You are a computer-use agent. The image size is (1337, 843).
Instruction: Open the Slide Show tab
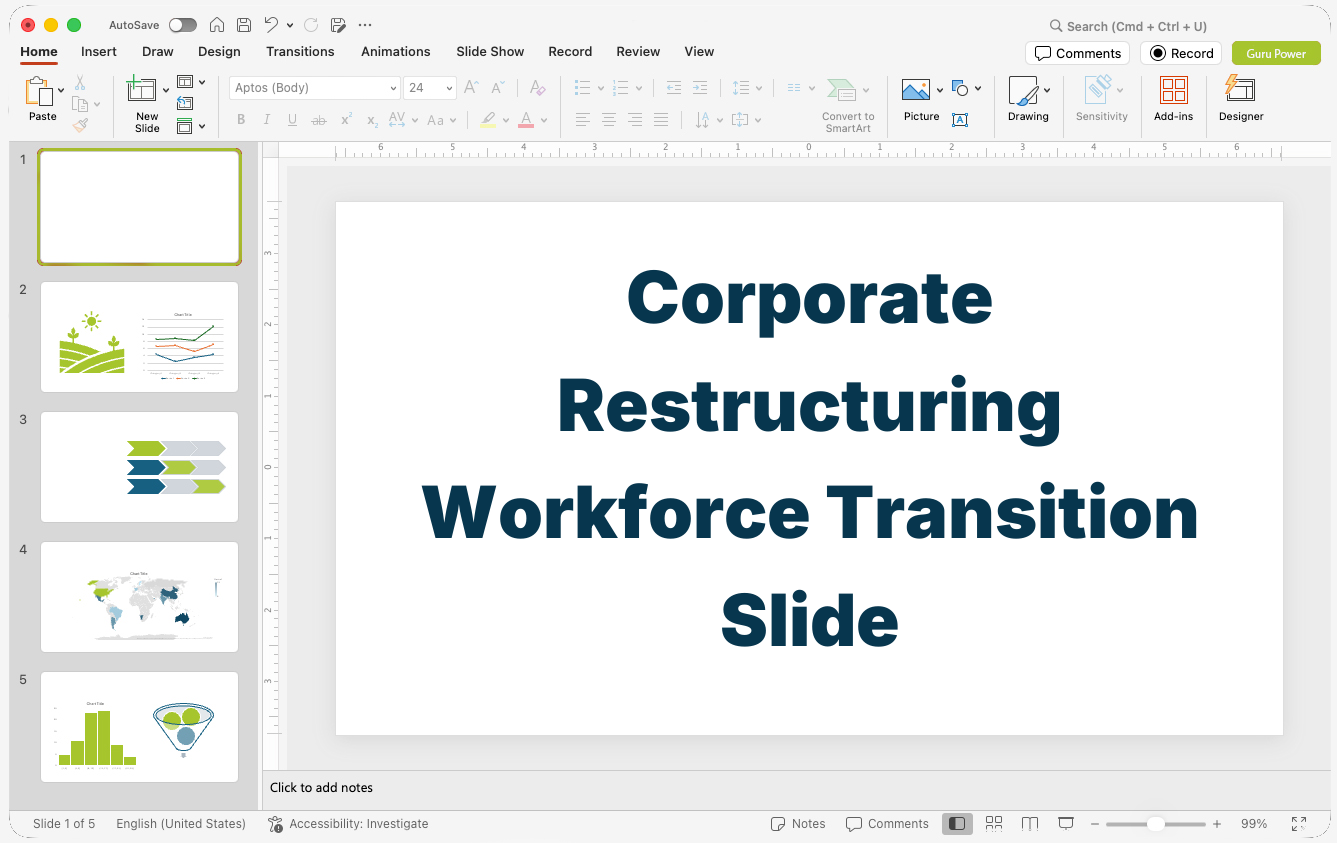coord(490,51)
